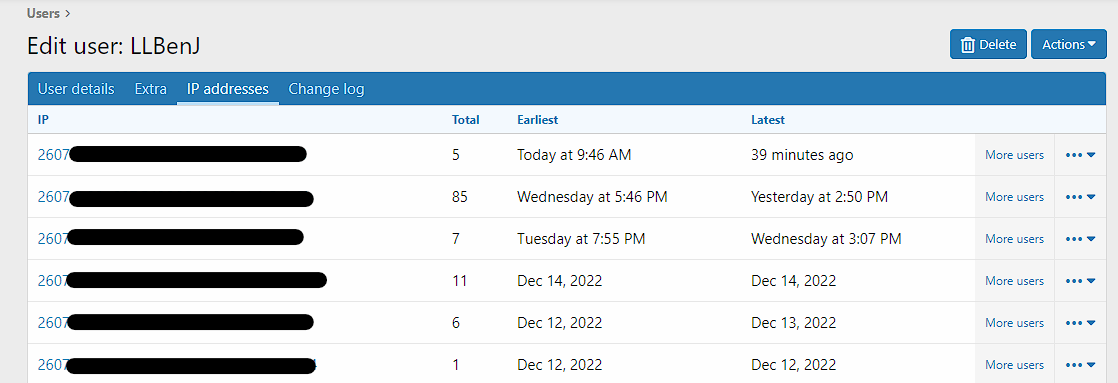Select the Change log tab
This screenshot has width=1118, height=383.
pyautogui.click(x=326, y=89)
